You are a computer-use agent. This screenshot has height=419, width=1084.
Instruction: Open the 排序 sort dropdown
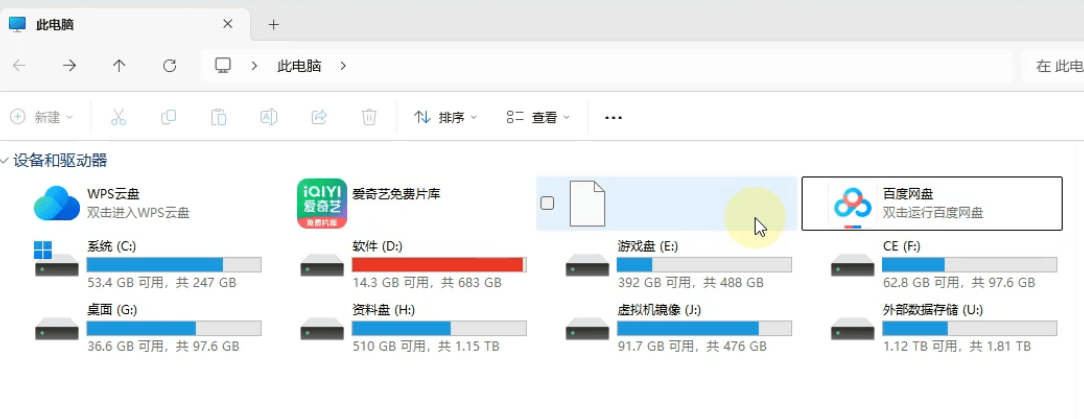(x=446, y=117)
